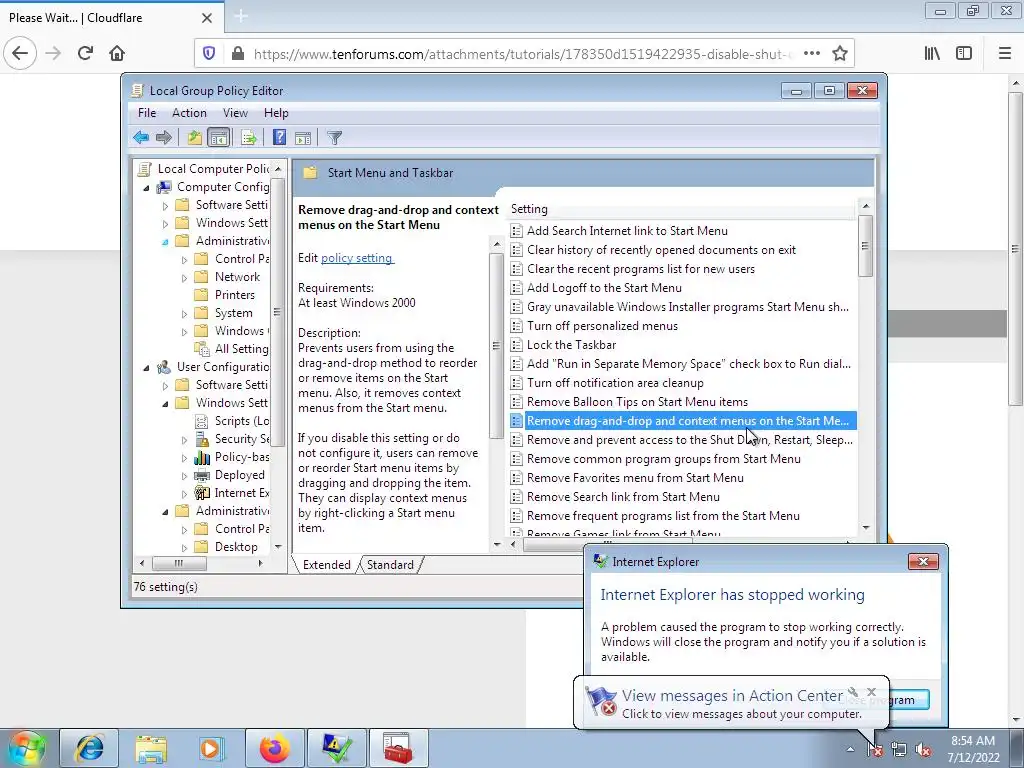Image resolution: width=1024 pixels, height=768 pixels.
Task: Expand the Security Settings tree node
Action: 184,440
